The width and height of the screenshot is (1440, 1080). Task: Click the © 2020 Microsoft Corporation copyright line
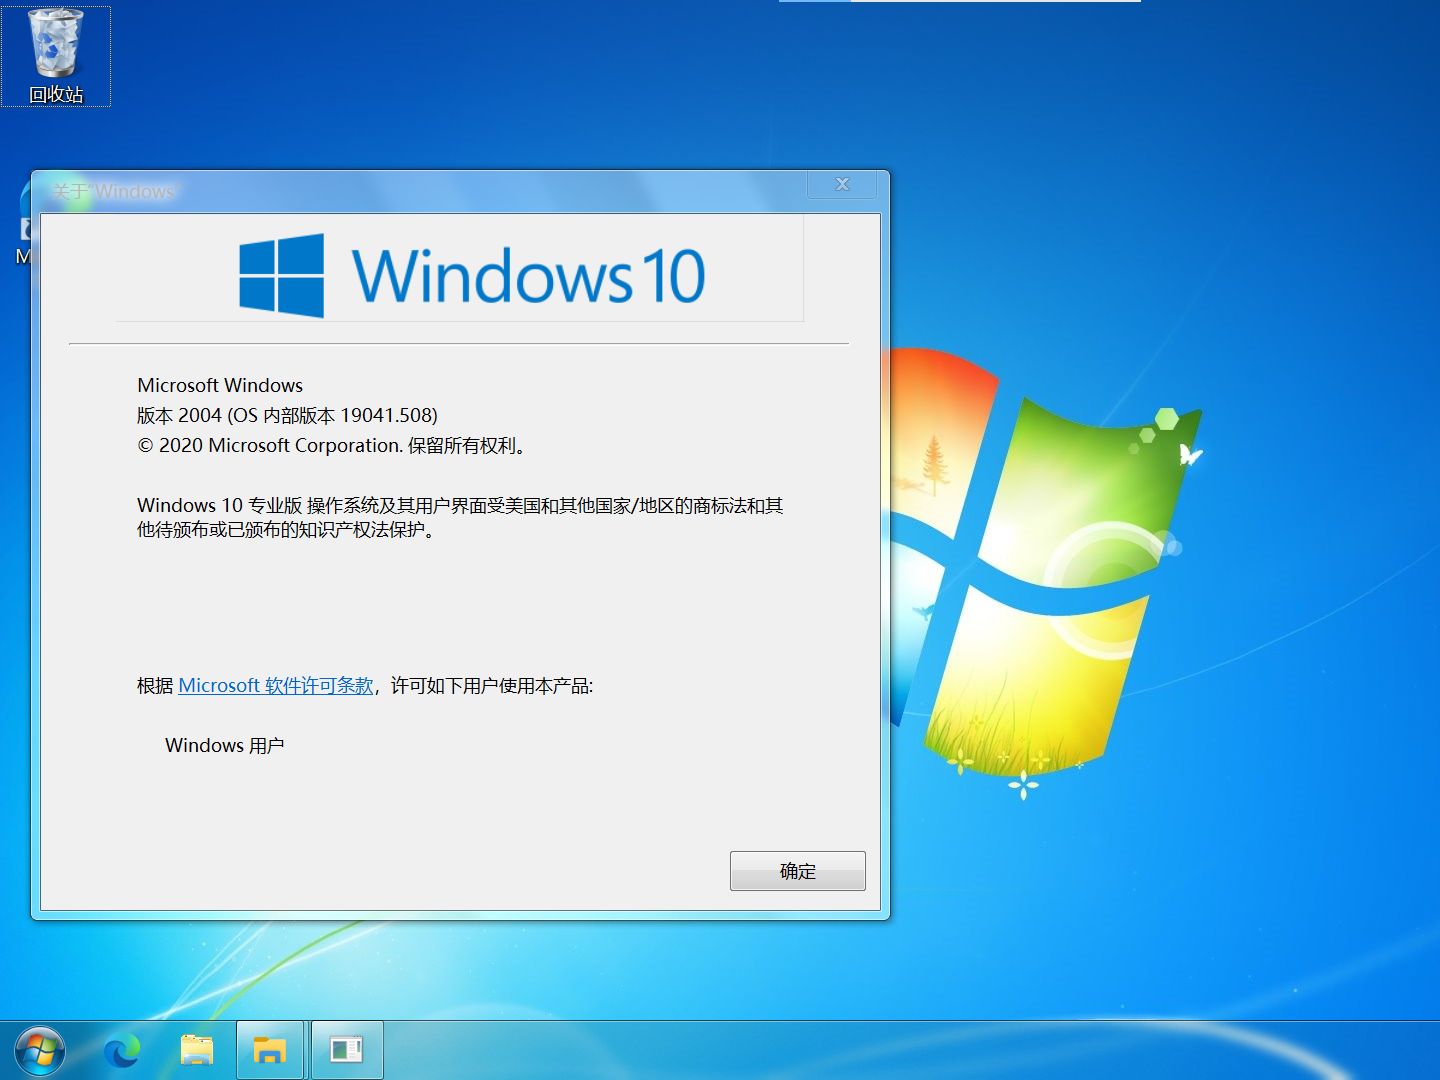coord(332,446)
